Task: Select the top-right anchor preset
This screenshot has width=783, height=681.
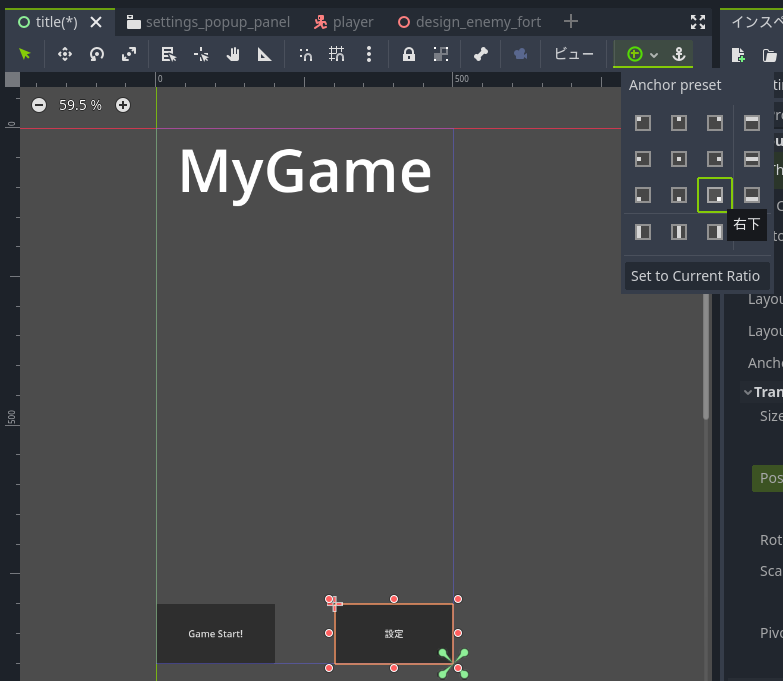Action: pos(715,123)
